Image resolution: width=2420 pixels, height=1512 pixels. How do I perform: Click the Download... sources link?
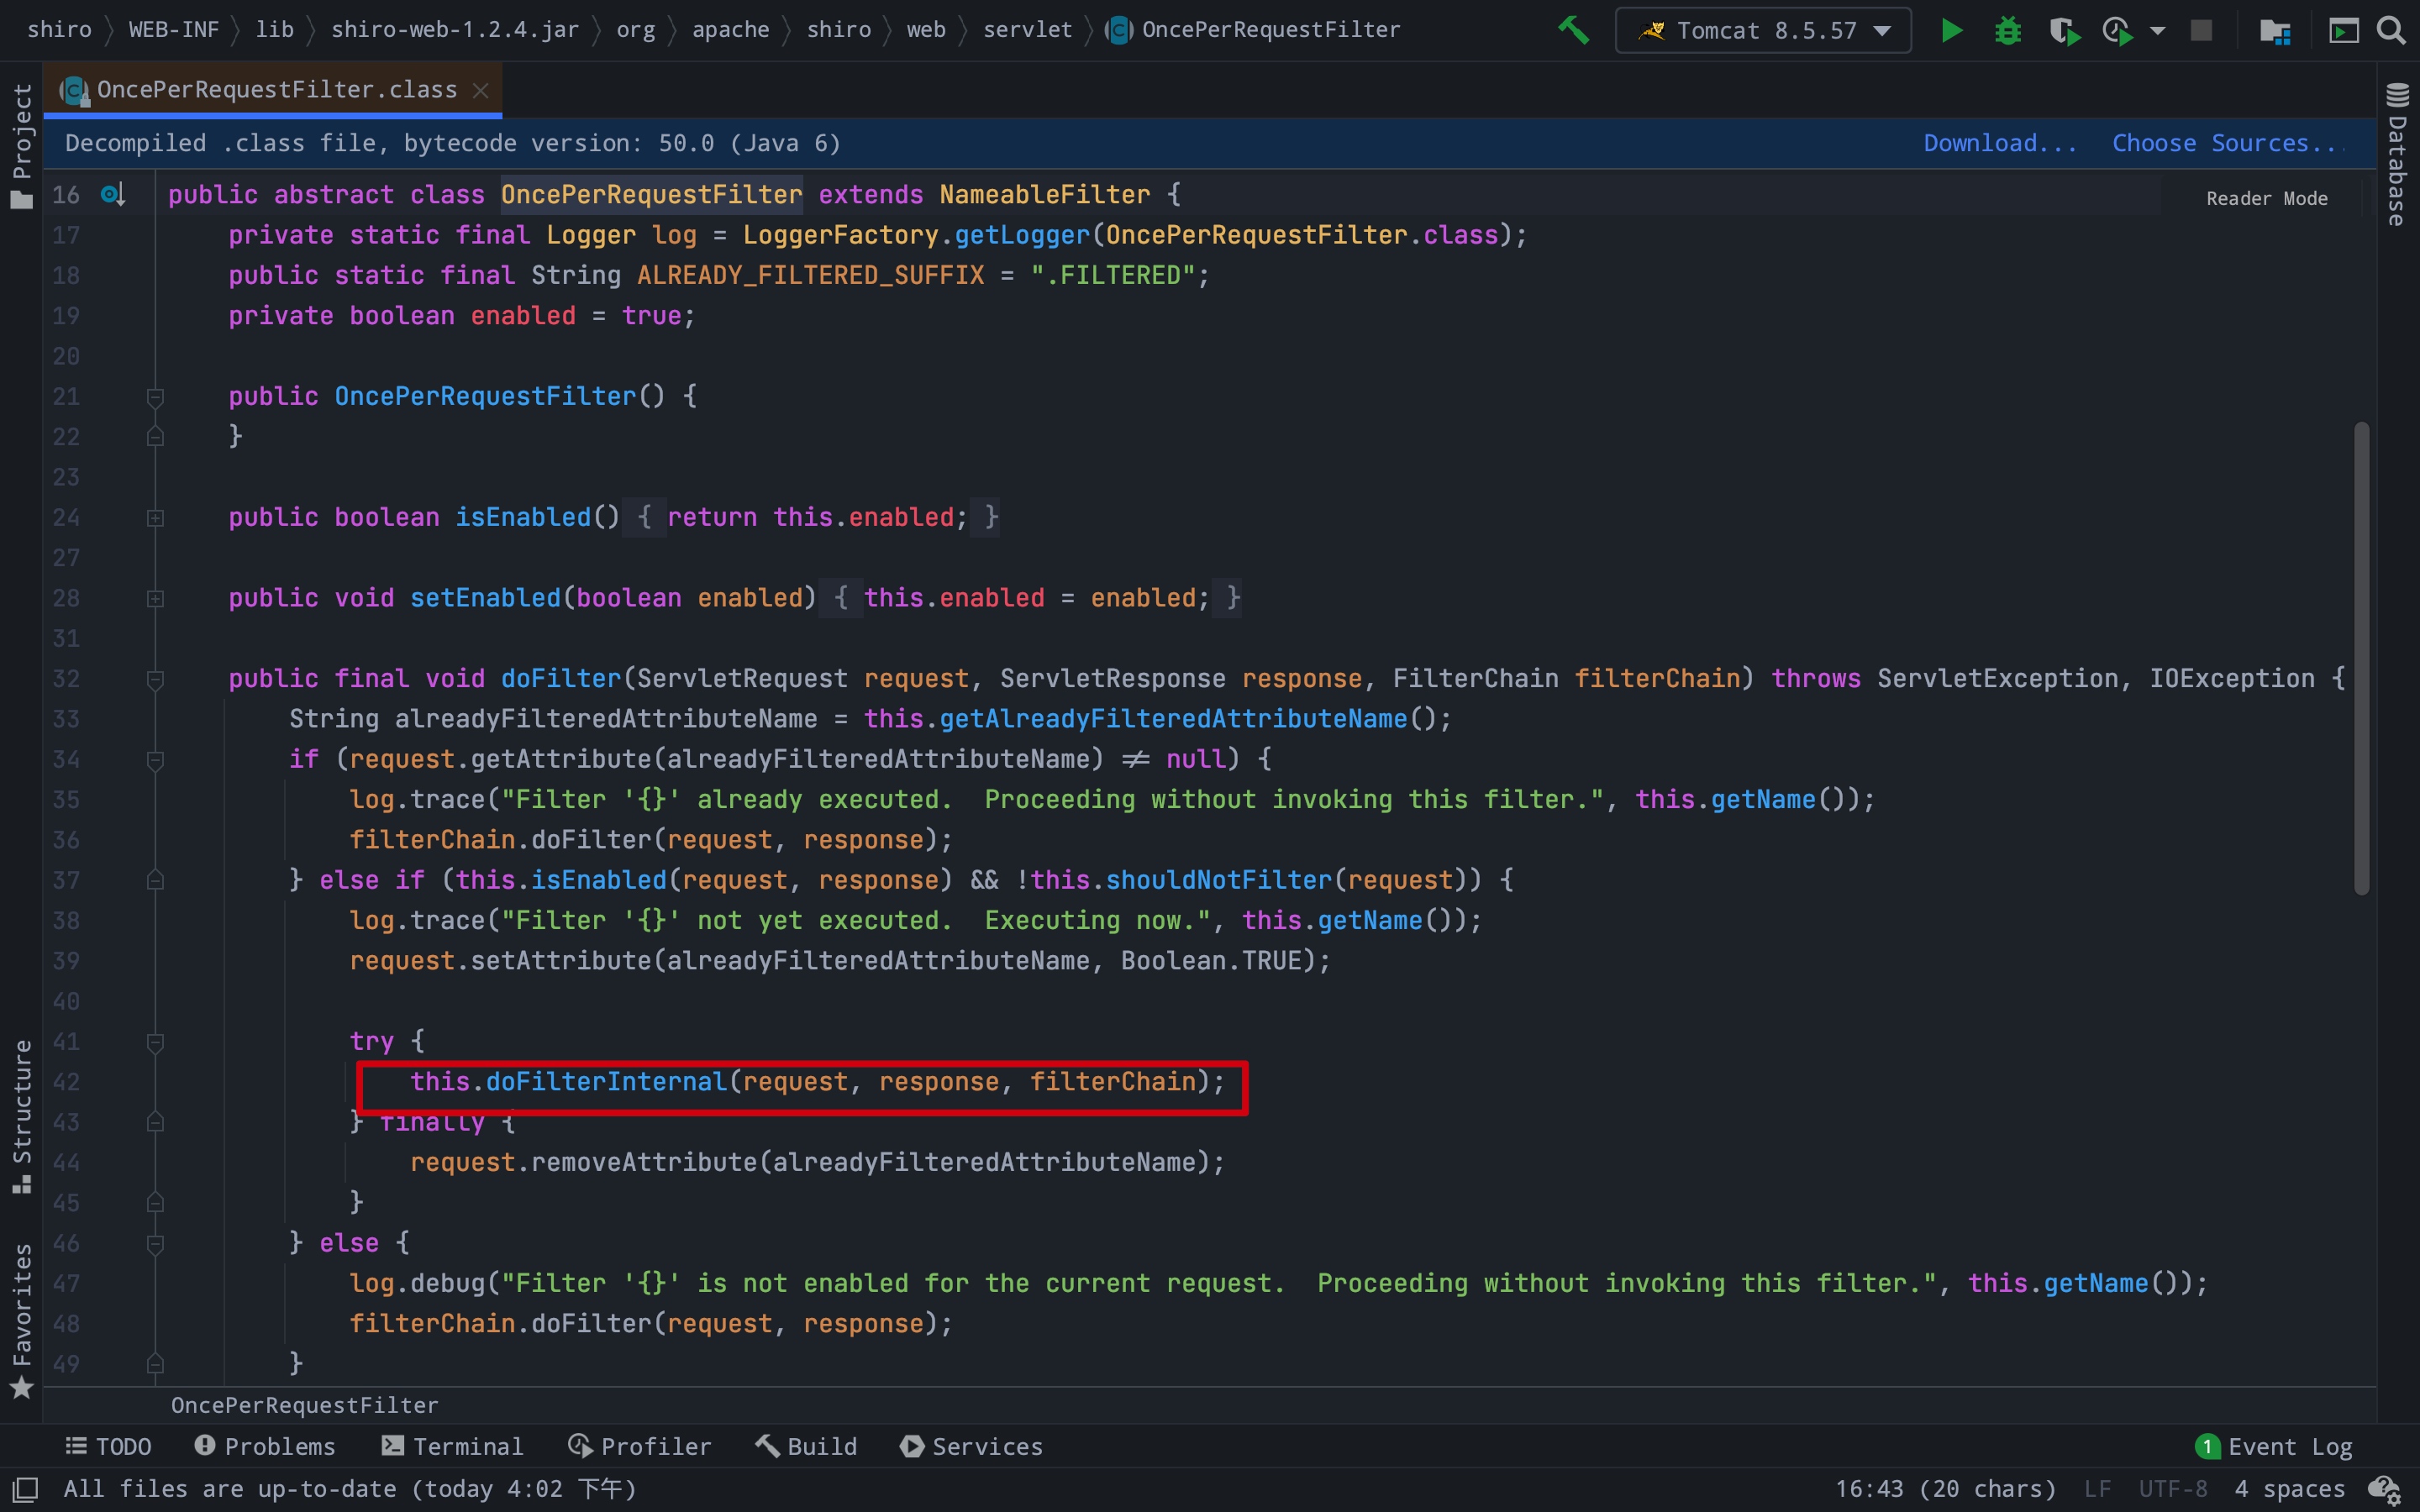2000,143
